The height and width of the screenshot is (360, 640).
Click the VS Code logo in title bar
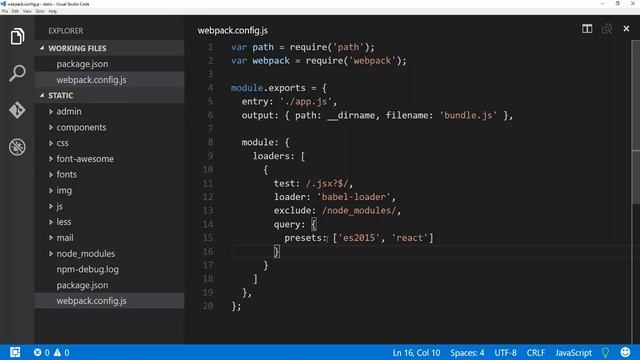click(x=3, y=4)
